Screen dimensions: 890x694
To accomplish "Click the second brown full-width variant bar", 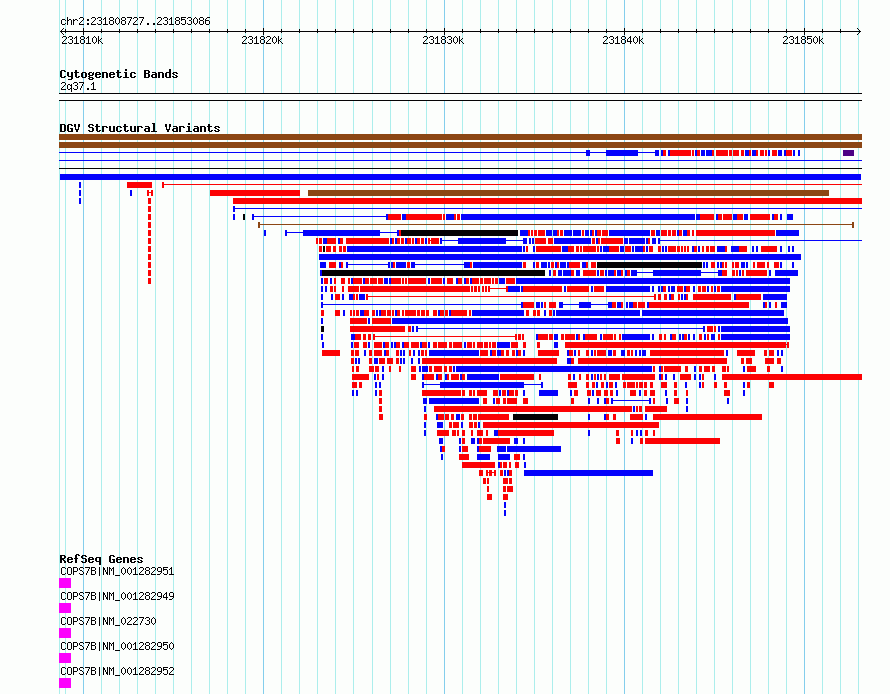I will tap(460, 145).
